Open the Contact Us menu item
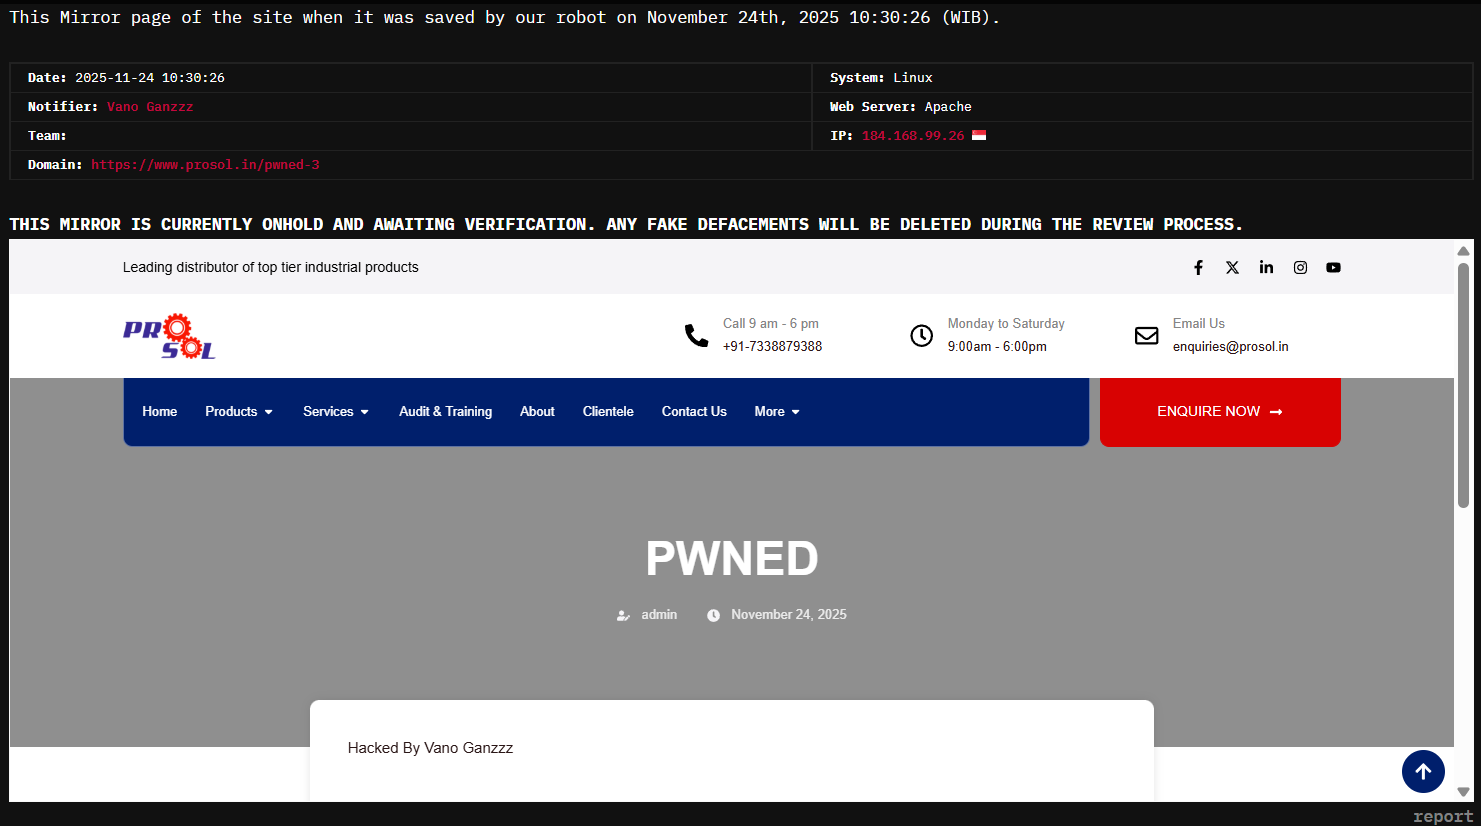 tap(694, 412)
